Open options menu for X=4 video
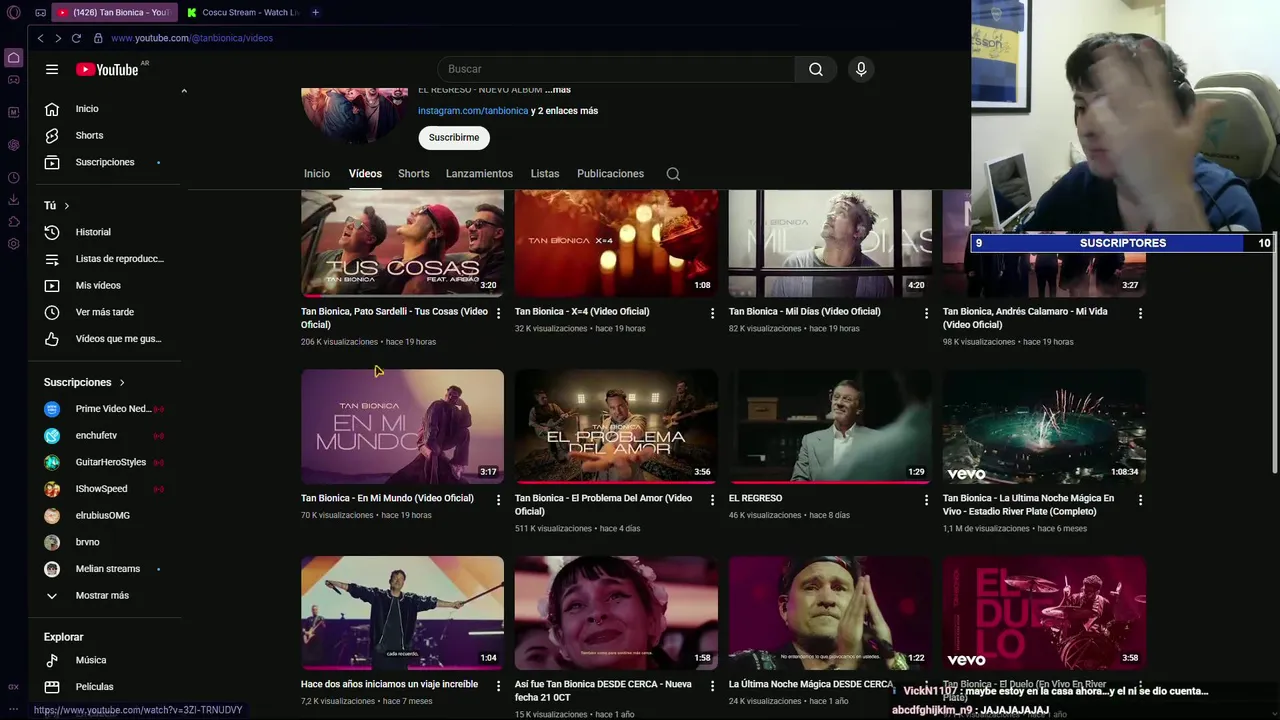This screenshot has width=1280, height=720. pyautogui.click(x=712, y=313)
